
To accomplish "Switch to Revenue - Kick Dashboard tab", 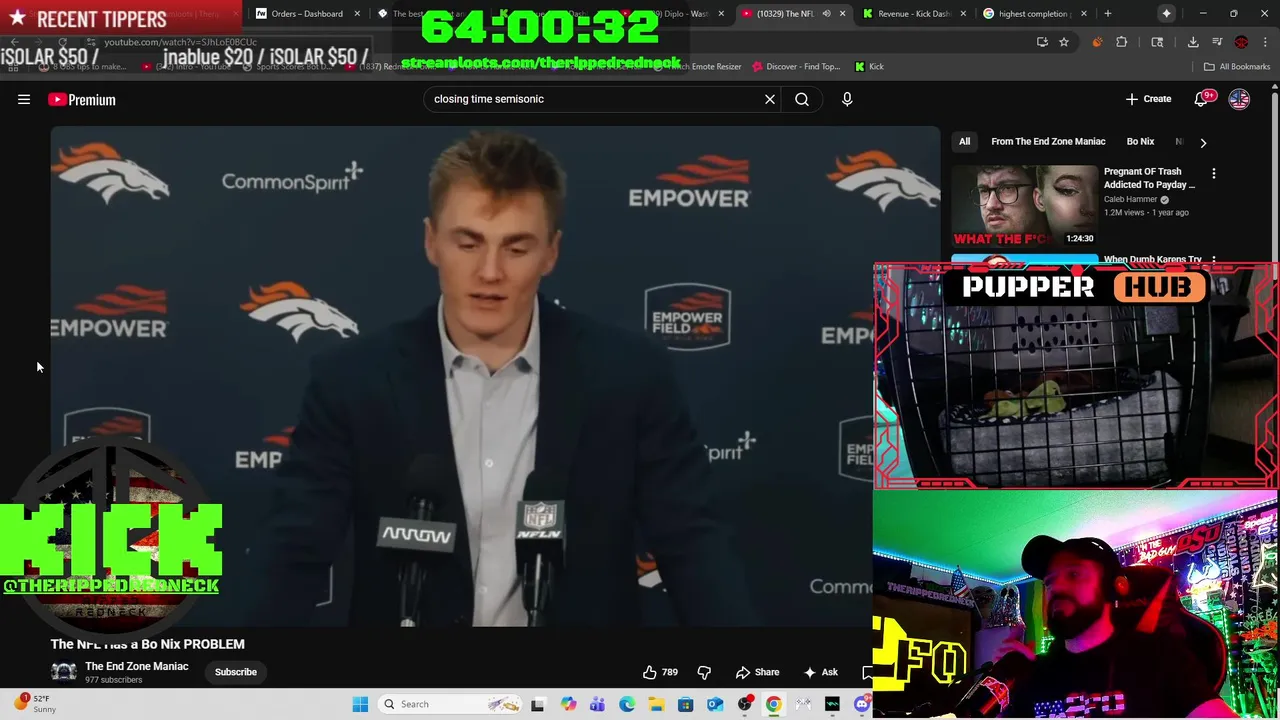I will click(913, 14).
